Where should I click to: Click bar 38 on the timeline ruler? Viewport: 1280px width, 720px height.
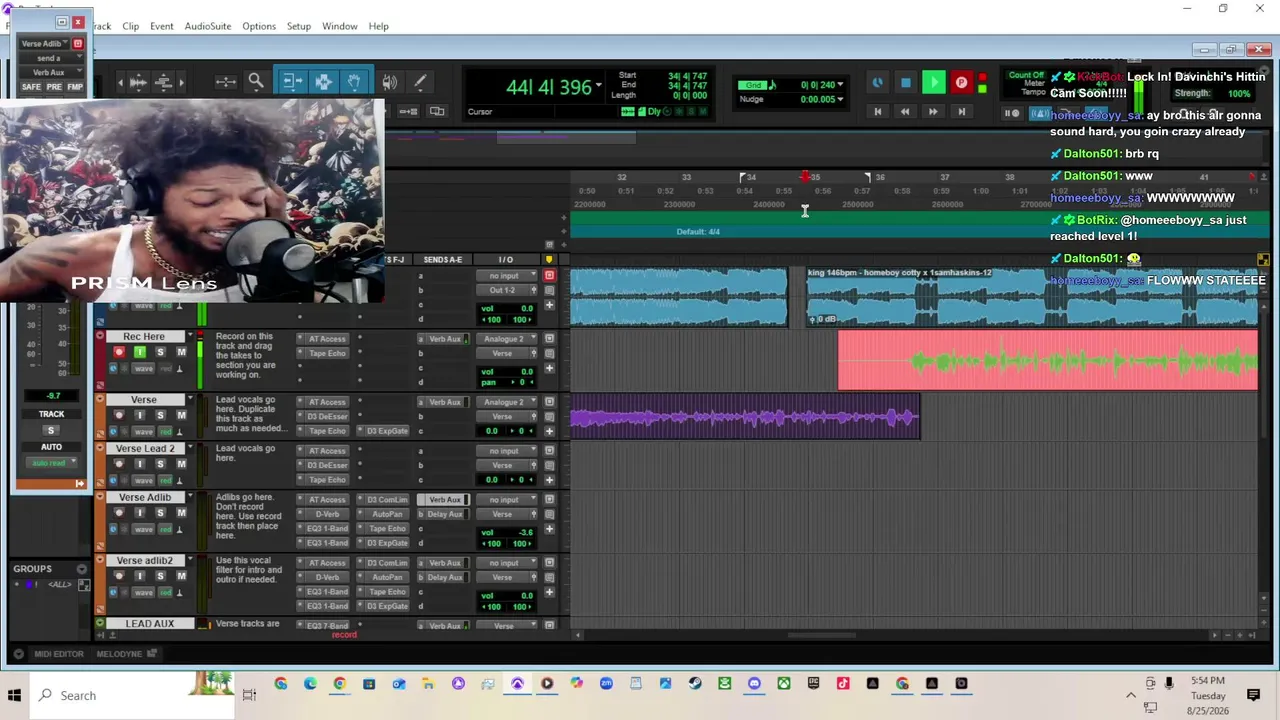point(1009,177)
